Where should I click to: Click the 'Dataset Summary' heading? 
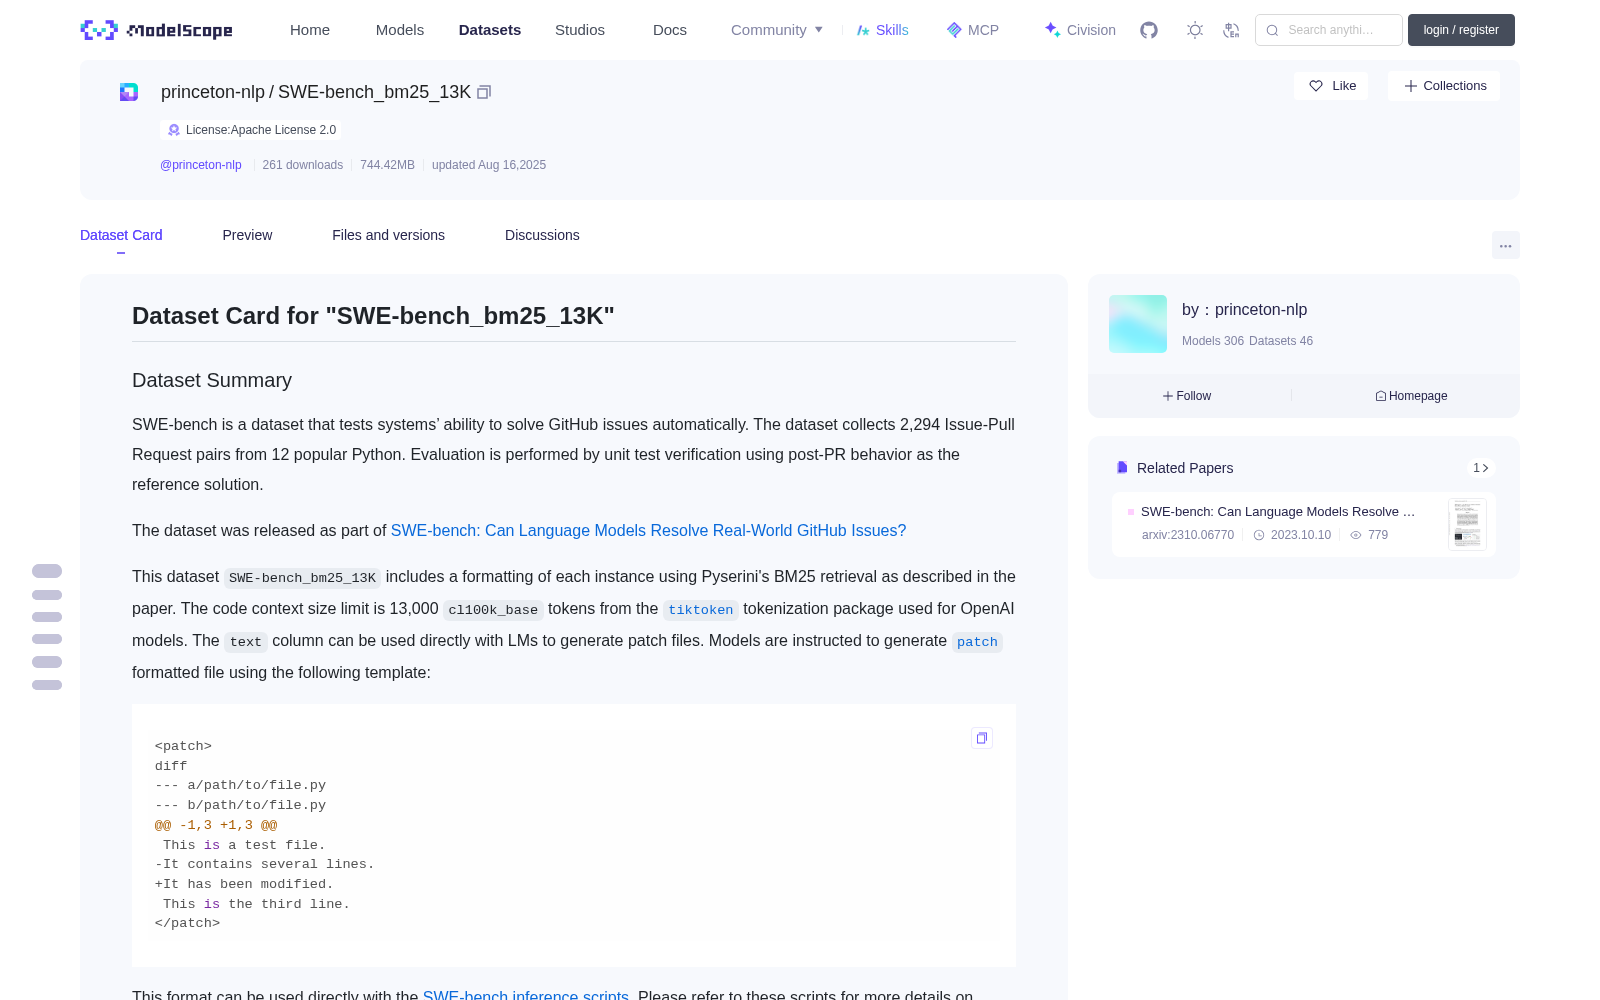coord(212,380)
